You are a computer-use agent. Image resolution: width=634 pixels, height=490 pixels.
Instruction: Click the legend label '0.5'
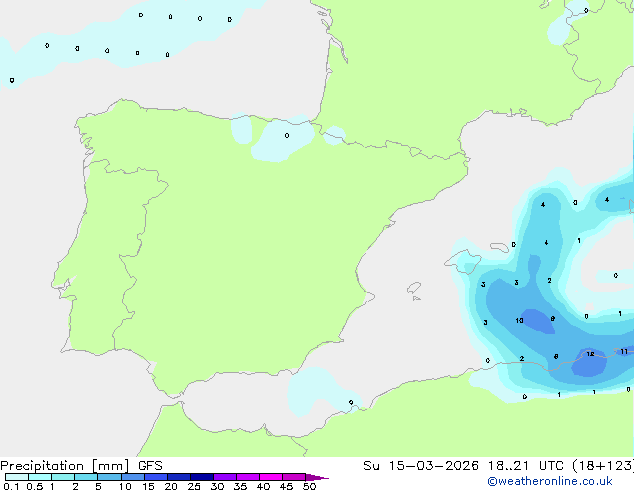pyautogui.click(x=34, y=486)
